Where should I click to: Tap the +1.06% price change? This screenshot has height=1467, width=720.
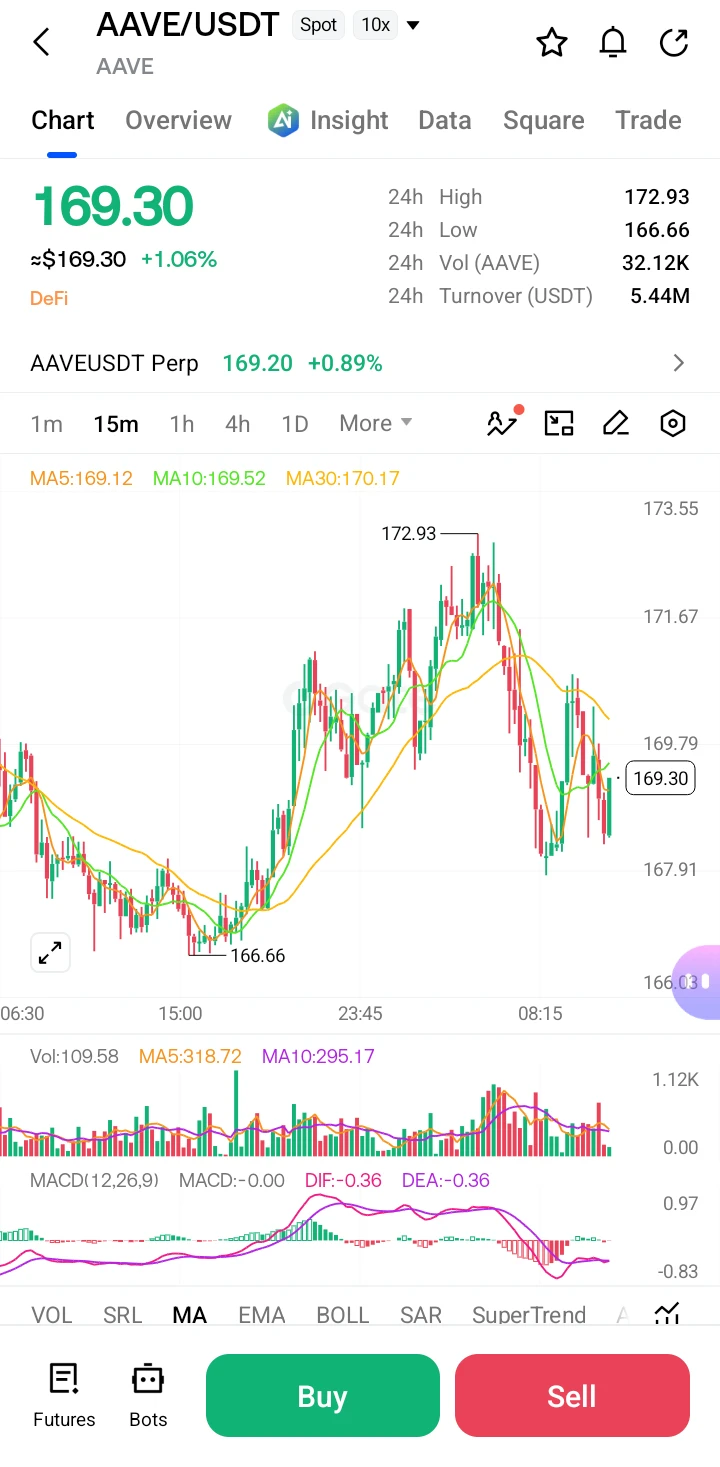[x=179, y=260]
